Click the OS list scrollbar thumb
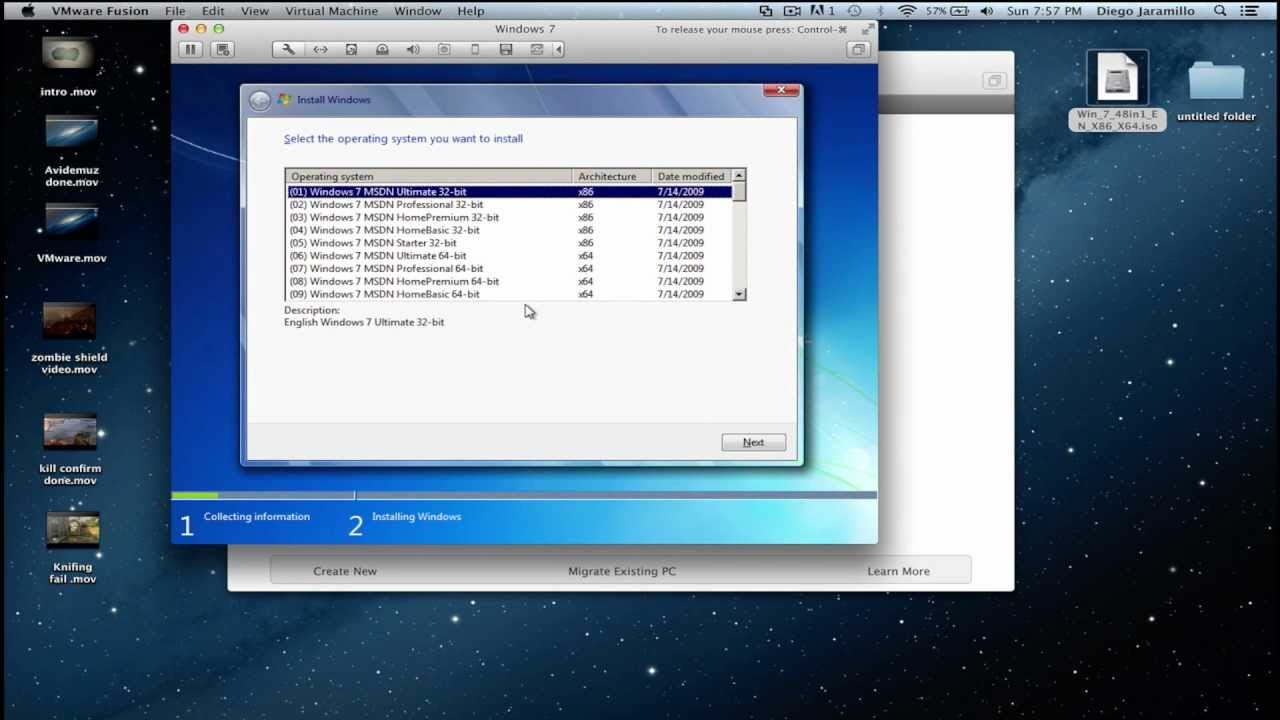Screen dimensions: 1280x720 (739, 192)
